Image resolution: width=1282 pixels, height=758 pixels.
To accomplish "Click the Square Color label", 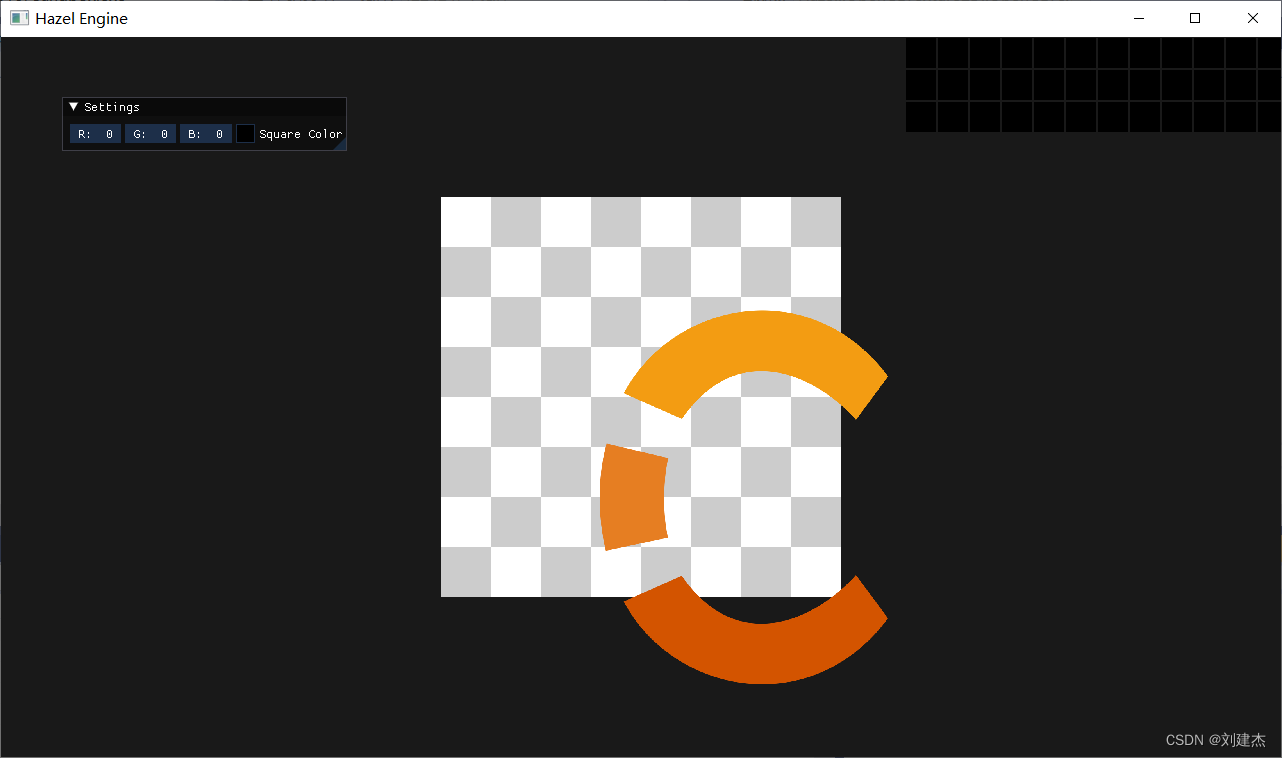I will (300, 134).
